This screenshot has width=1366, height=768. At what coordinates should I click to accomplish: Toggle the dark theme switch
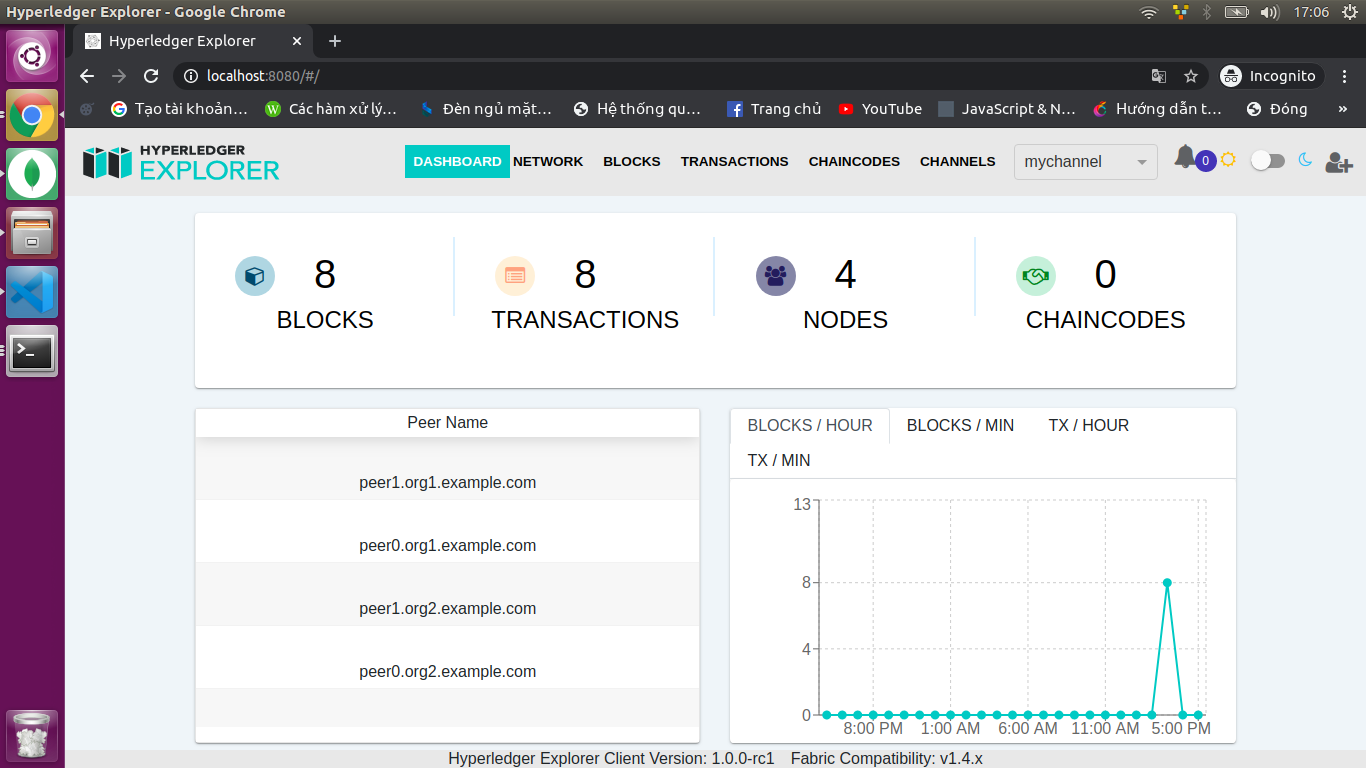[1267, 160]
